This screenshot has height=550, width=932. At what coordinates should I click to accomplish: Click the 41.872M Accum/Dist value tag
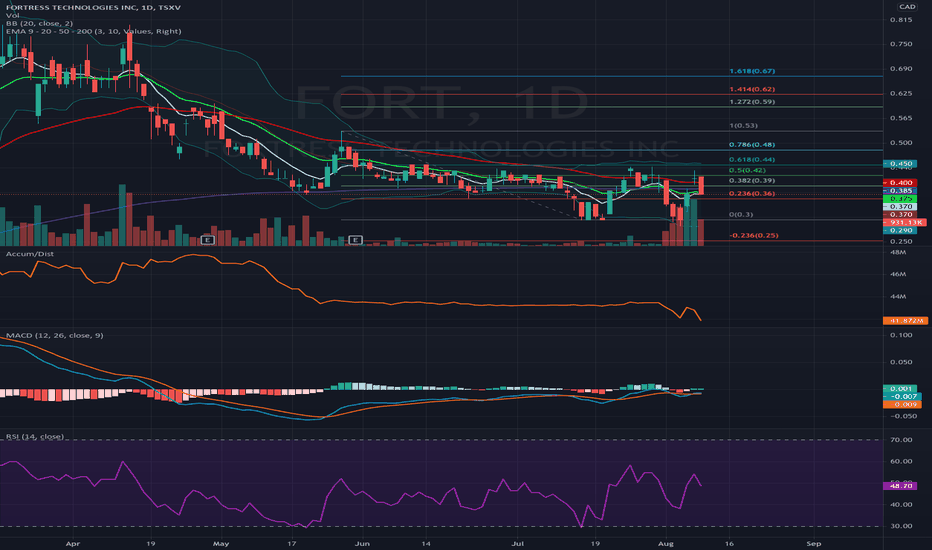click(904, 320)
